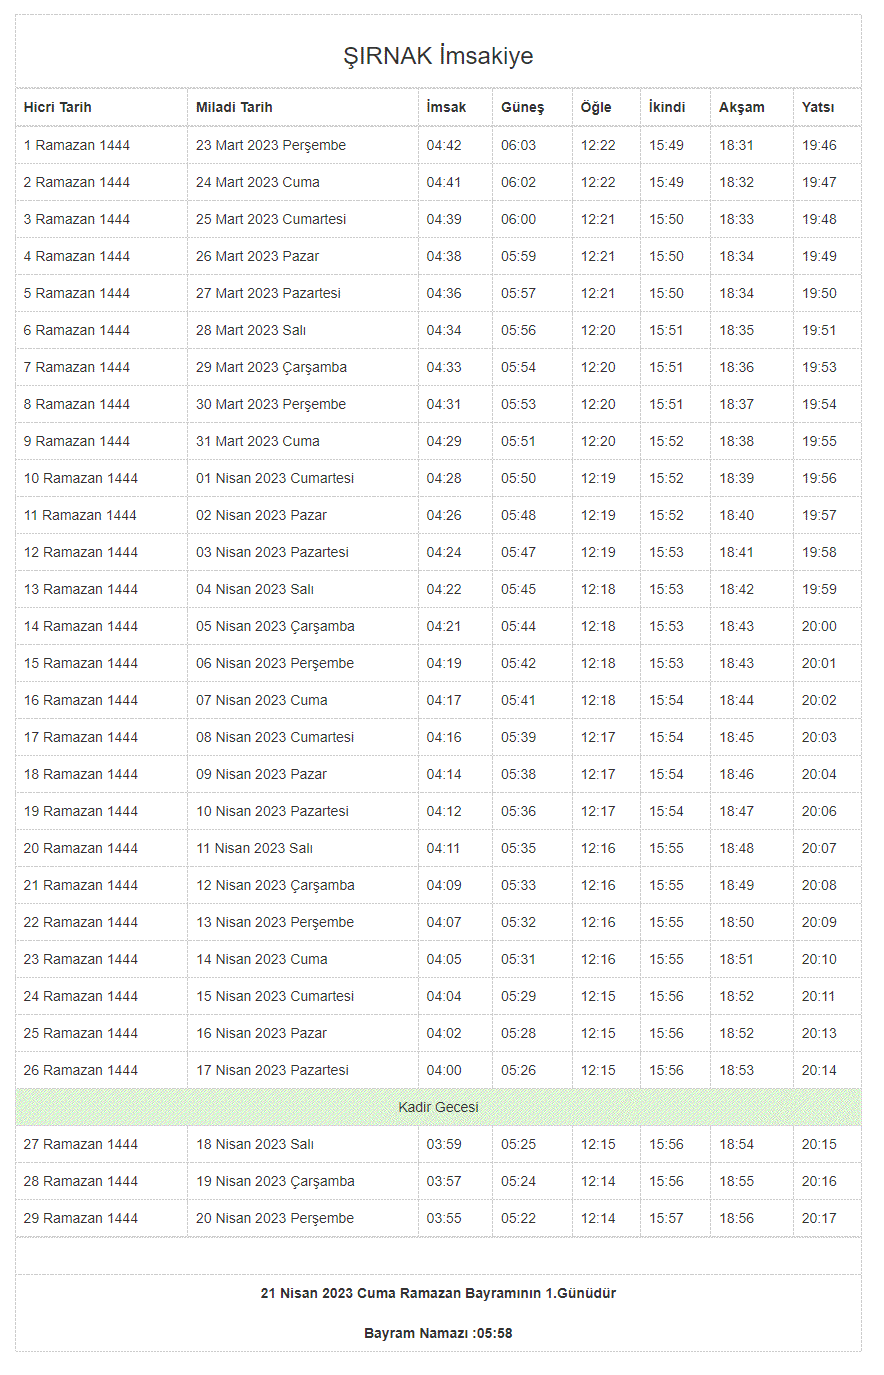Select the İmsak column header
The width and height of the screenshot is (884, 1375).
pyautogui.click(x=446, y=107)
